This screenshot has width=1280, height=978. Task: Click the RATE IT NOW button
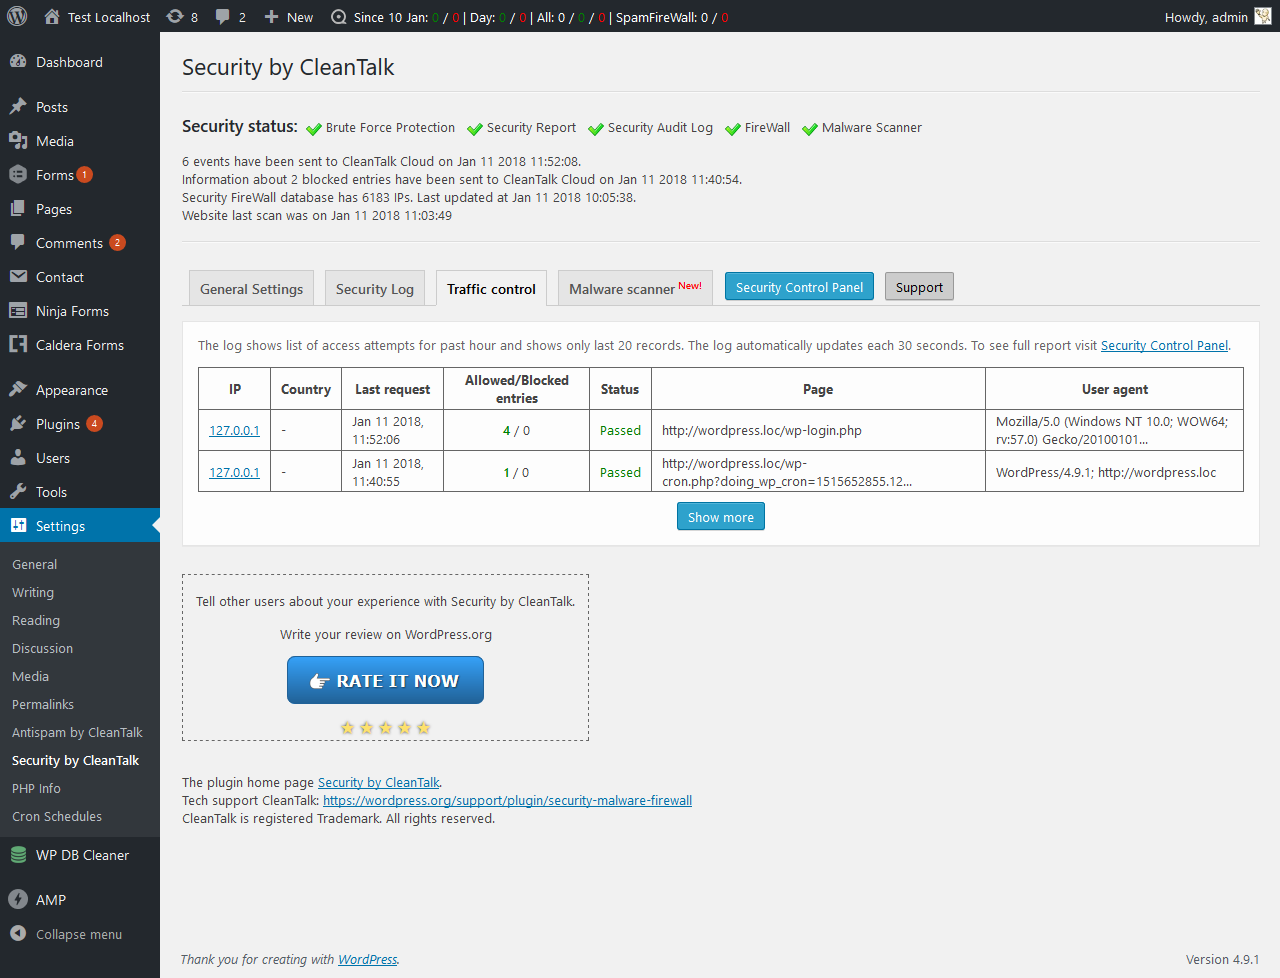coord(385,680)
